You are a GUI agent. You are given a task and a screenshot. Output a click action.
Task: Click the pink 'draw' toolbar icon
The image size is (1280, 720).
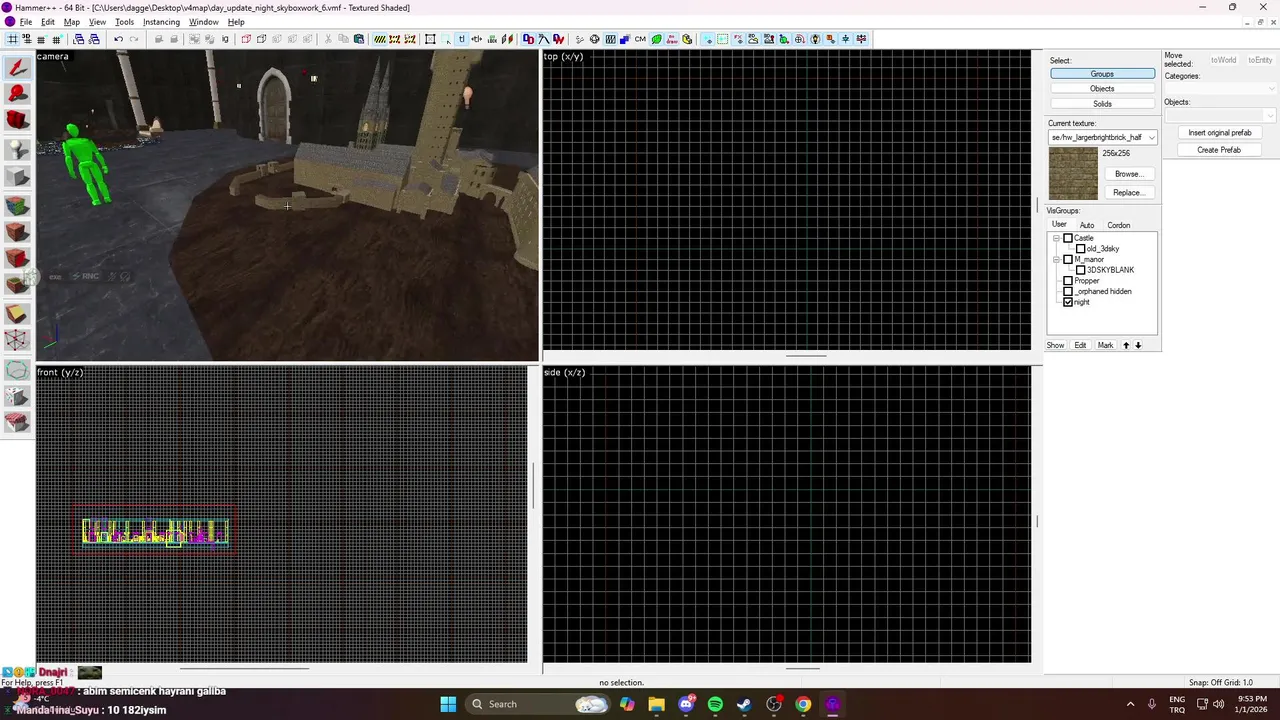click(x=672, y=39)
